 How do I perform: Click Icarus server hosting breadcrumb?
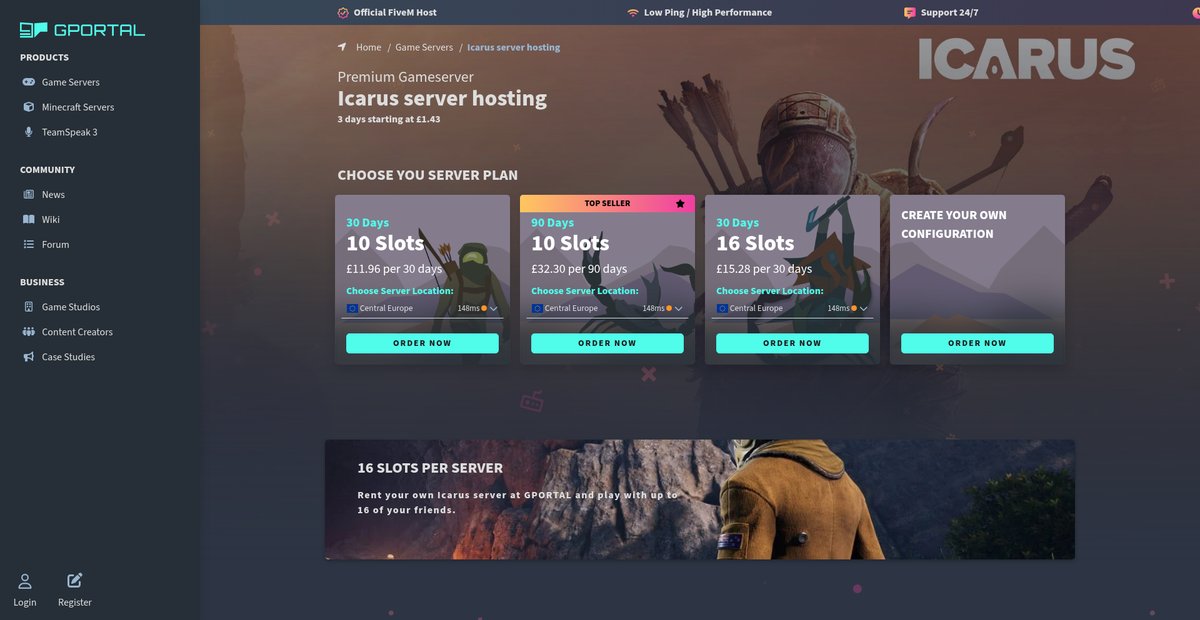(x=514, y=47)
